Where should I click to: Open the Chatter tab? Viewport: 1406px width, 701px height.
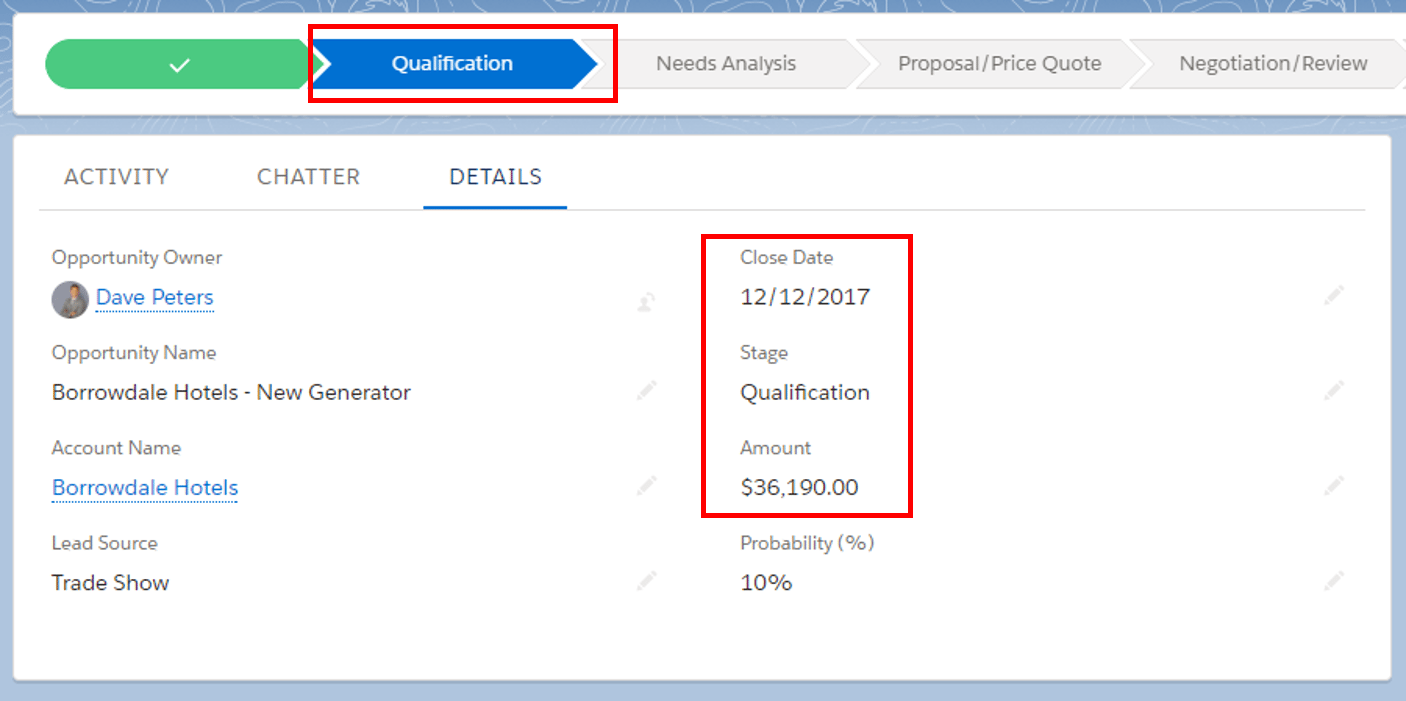point(308,177)
